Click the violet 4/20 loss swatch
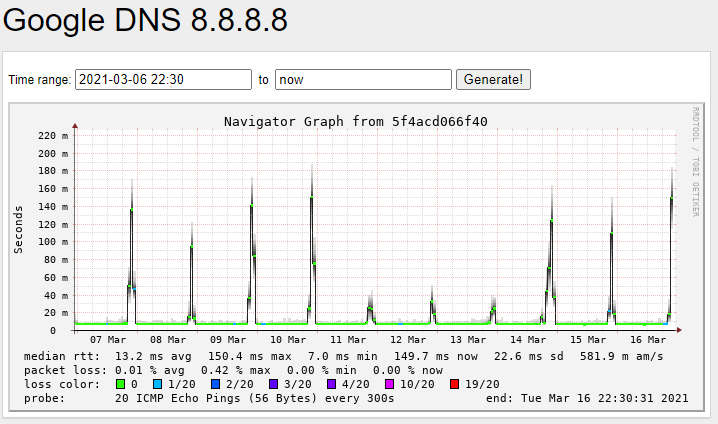 click(x=332, y=384)
